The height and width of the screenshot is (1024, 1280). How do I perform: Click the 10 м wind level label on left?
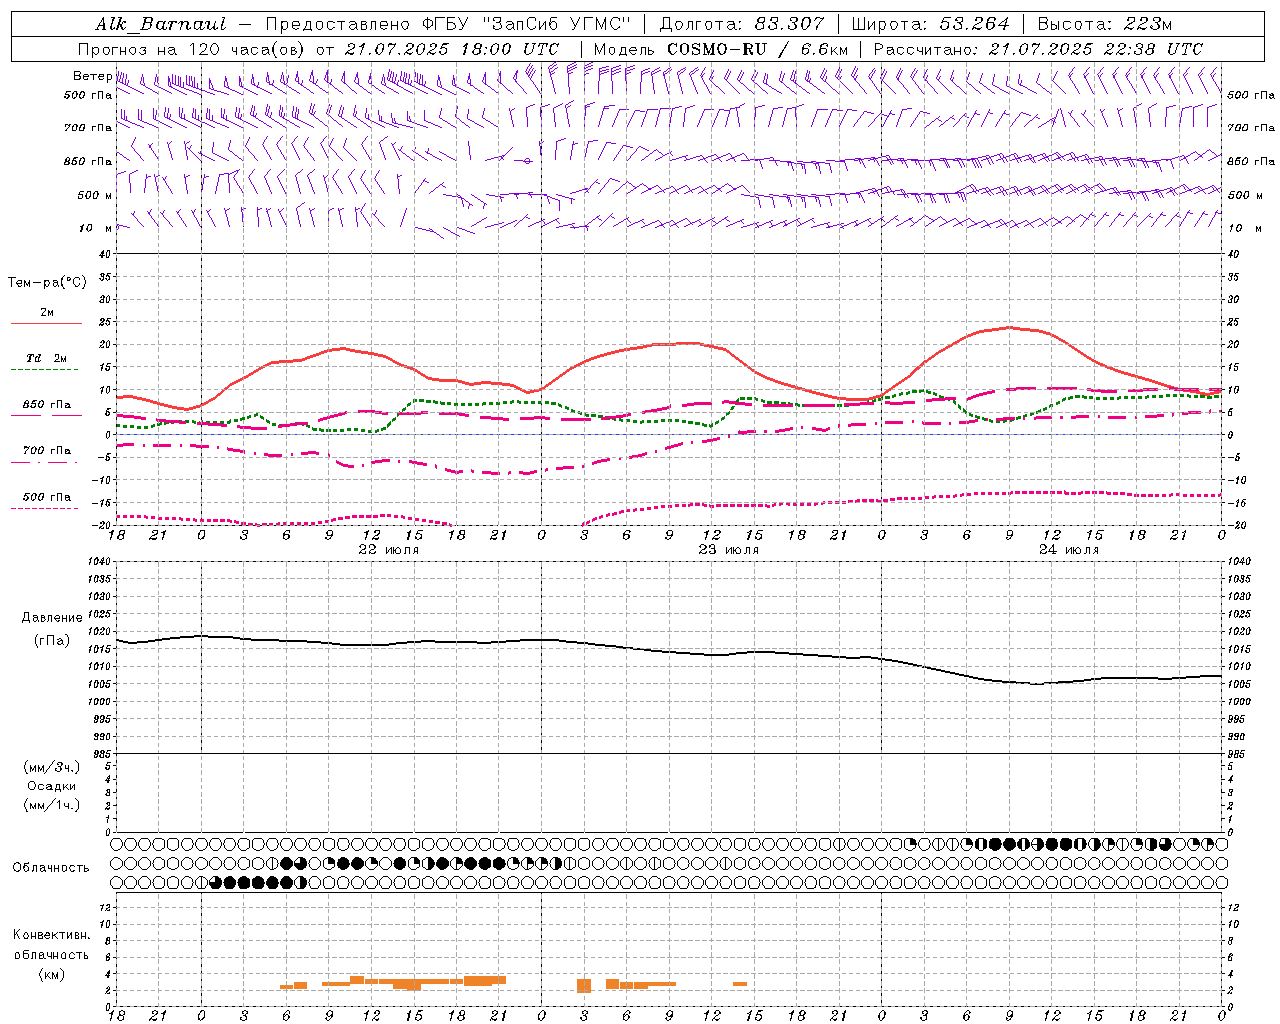pos(95,228)
